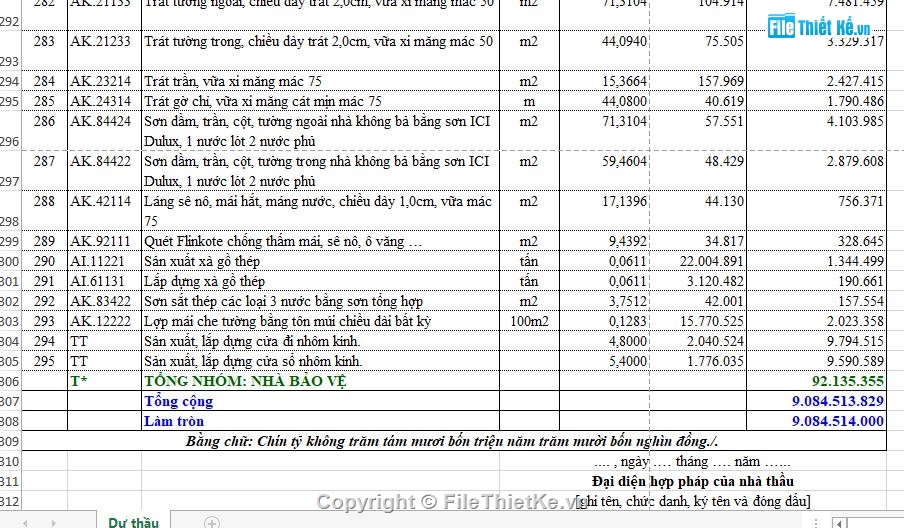Select the 'Trát gờ chỉ' description cell
This screenshot has height=528, width=904.
pyautogui.click(x=321, y=101)
